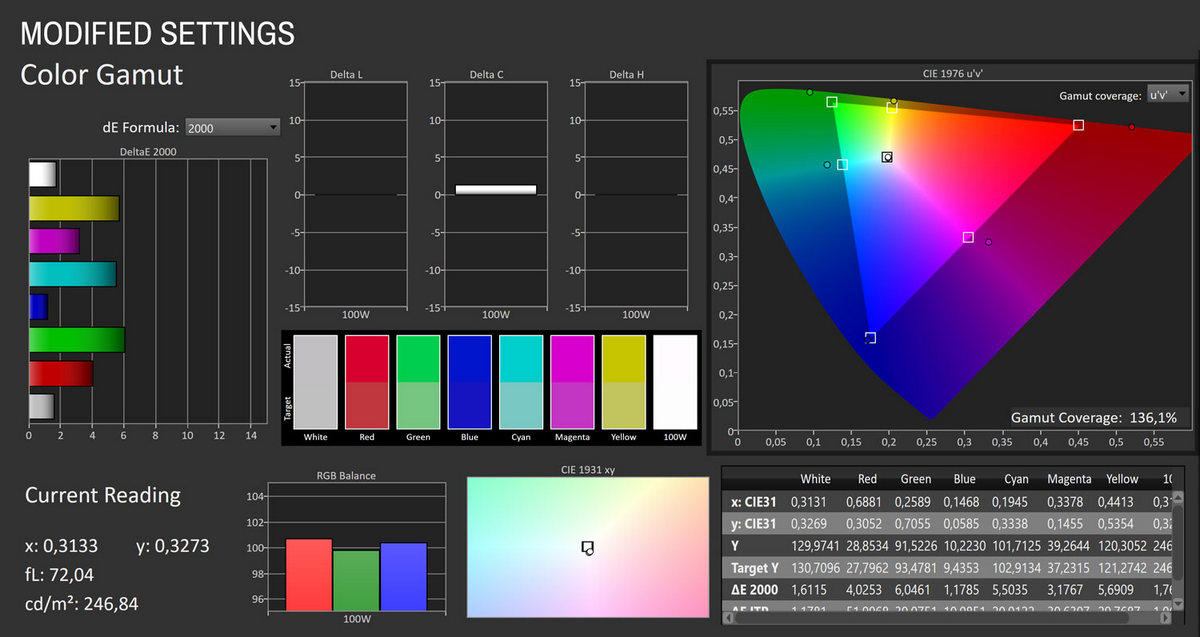Viewport: 1200px width, 637px height.
Task: Select the magenta target marker on CIE chart
Action: point(968,237)
